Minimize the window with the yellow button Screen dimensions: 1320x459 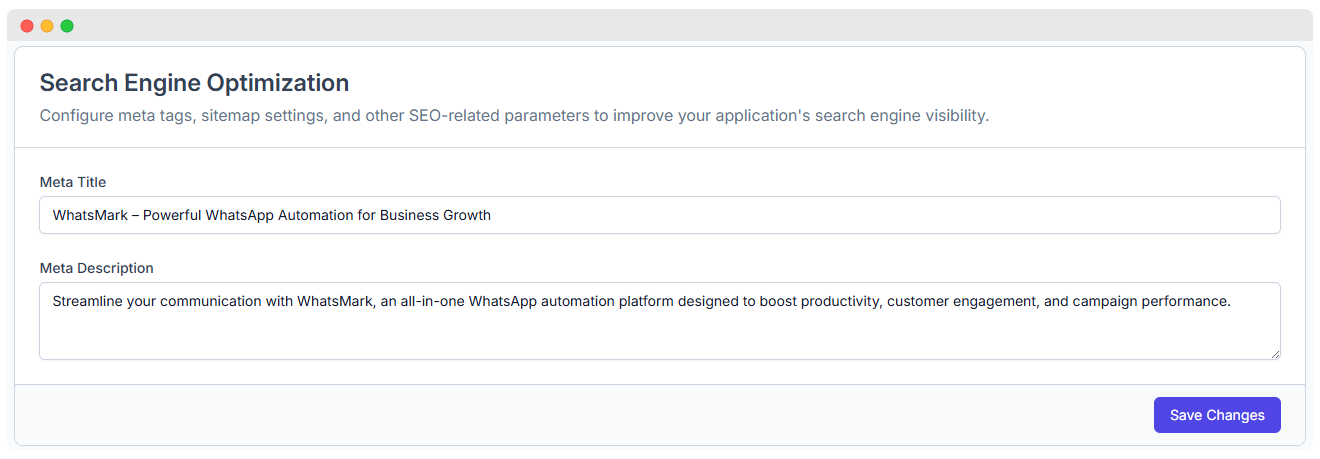point(47,26)
